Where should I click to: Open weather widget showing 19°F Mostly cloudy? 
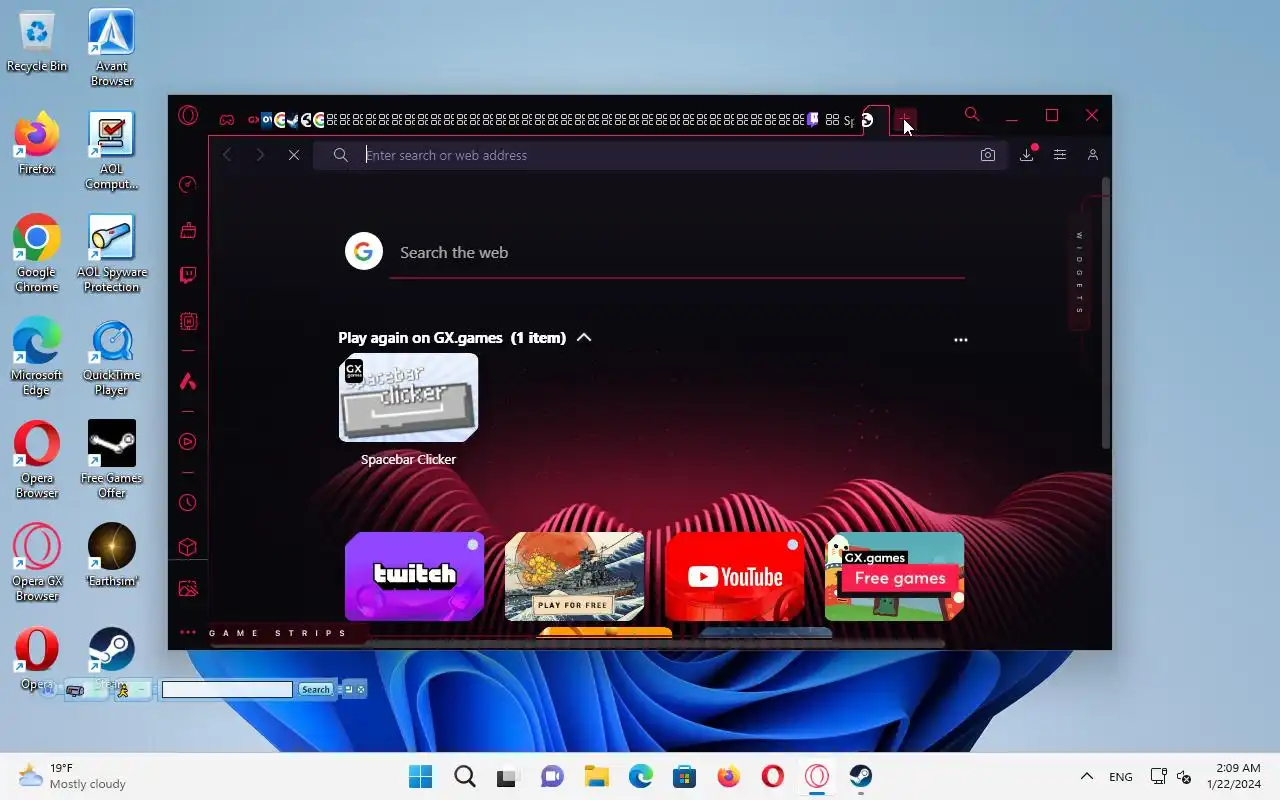(73, 776)
